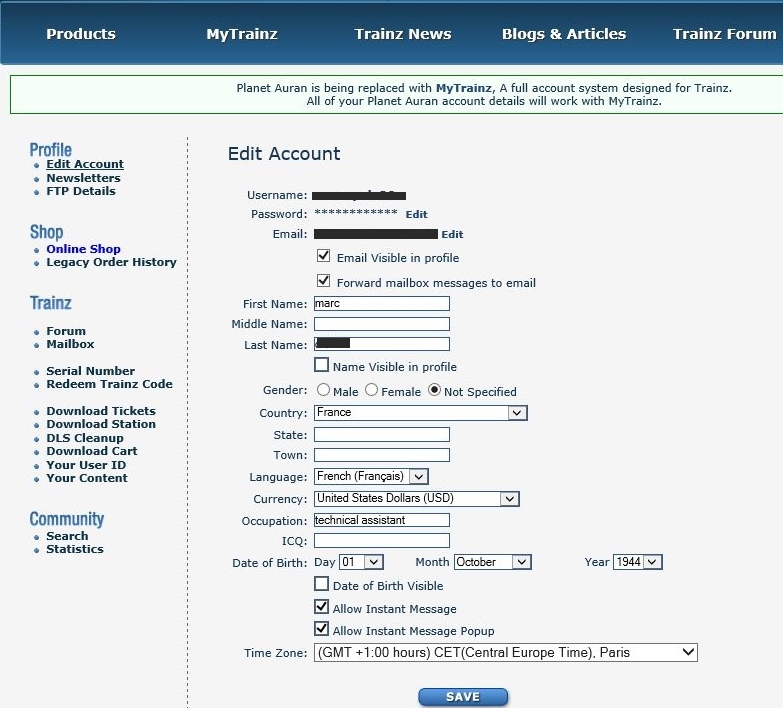The height and width of the screenshot is (708, 783).
Task: View Download Tickets
Action: tap(101, 411)
